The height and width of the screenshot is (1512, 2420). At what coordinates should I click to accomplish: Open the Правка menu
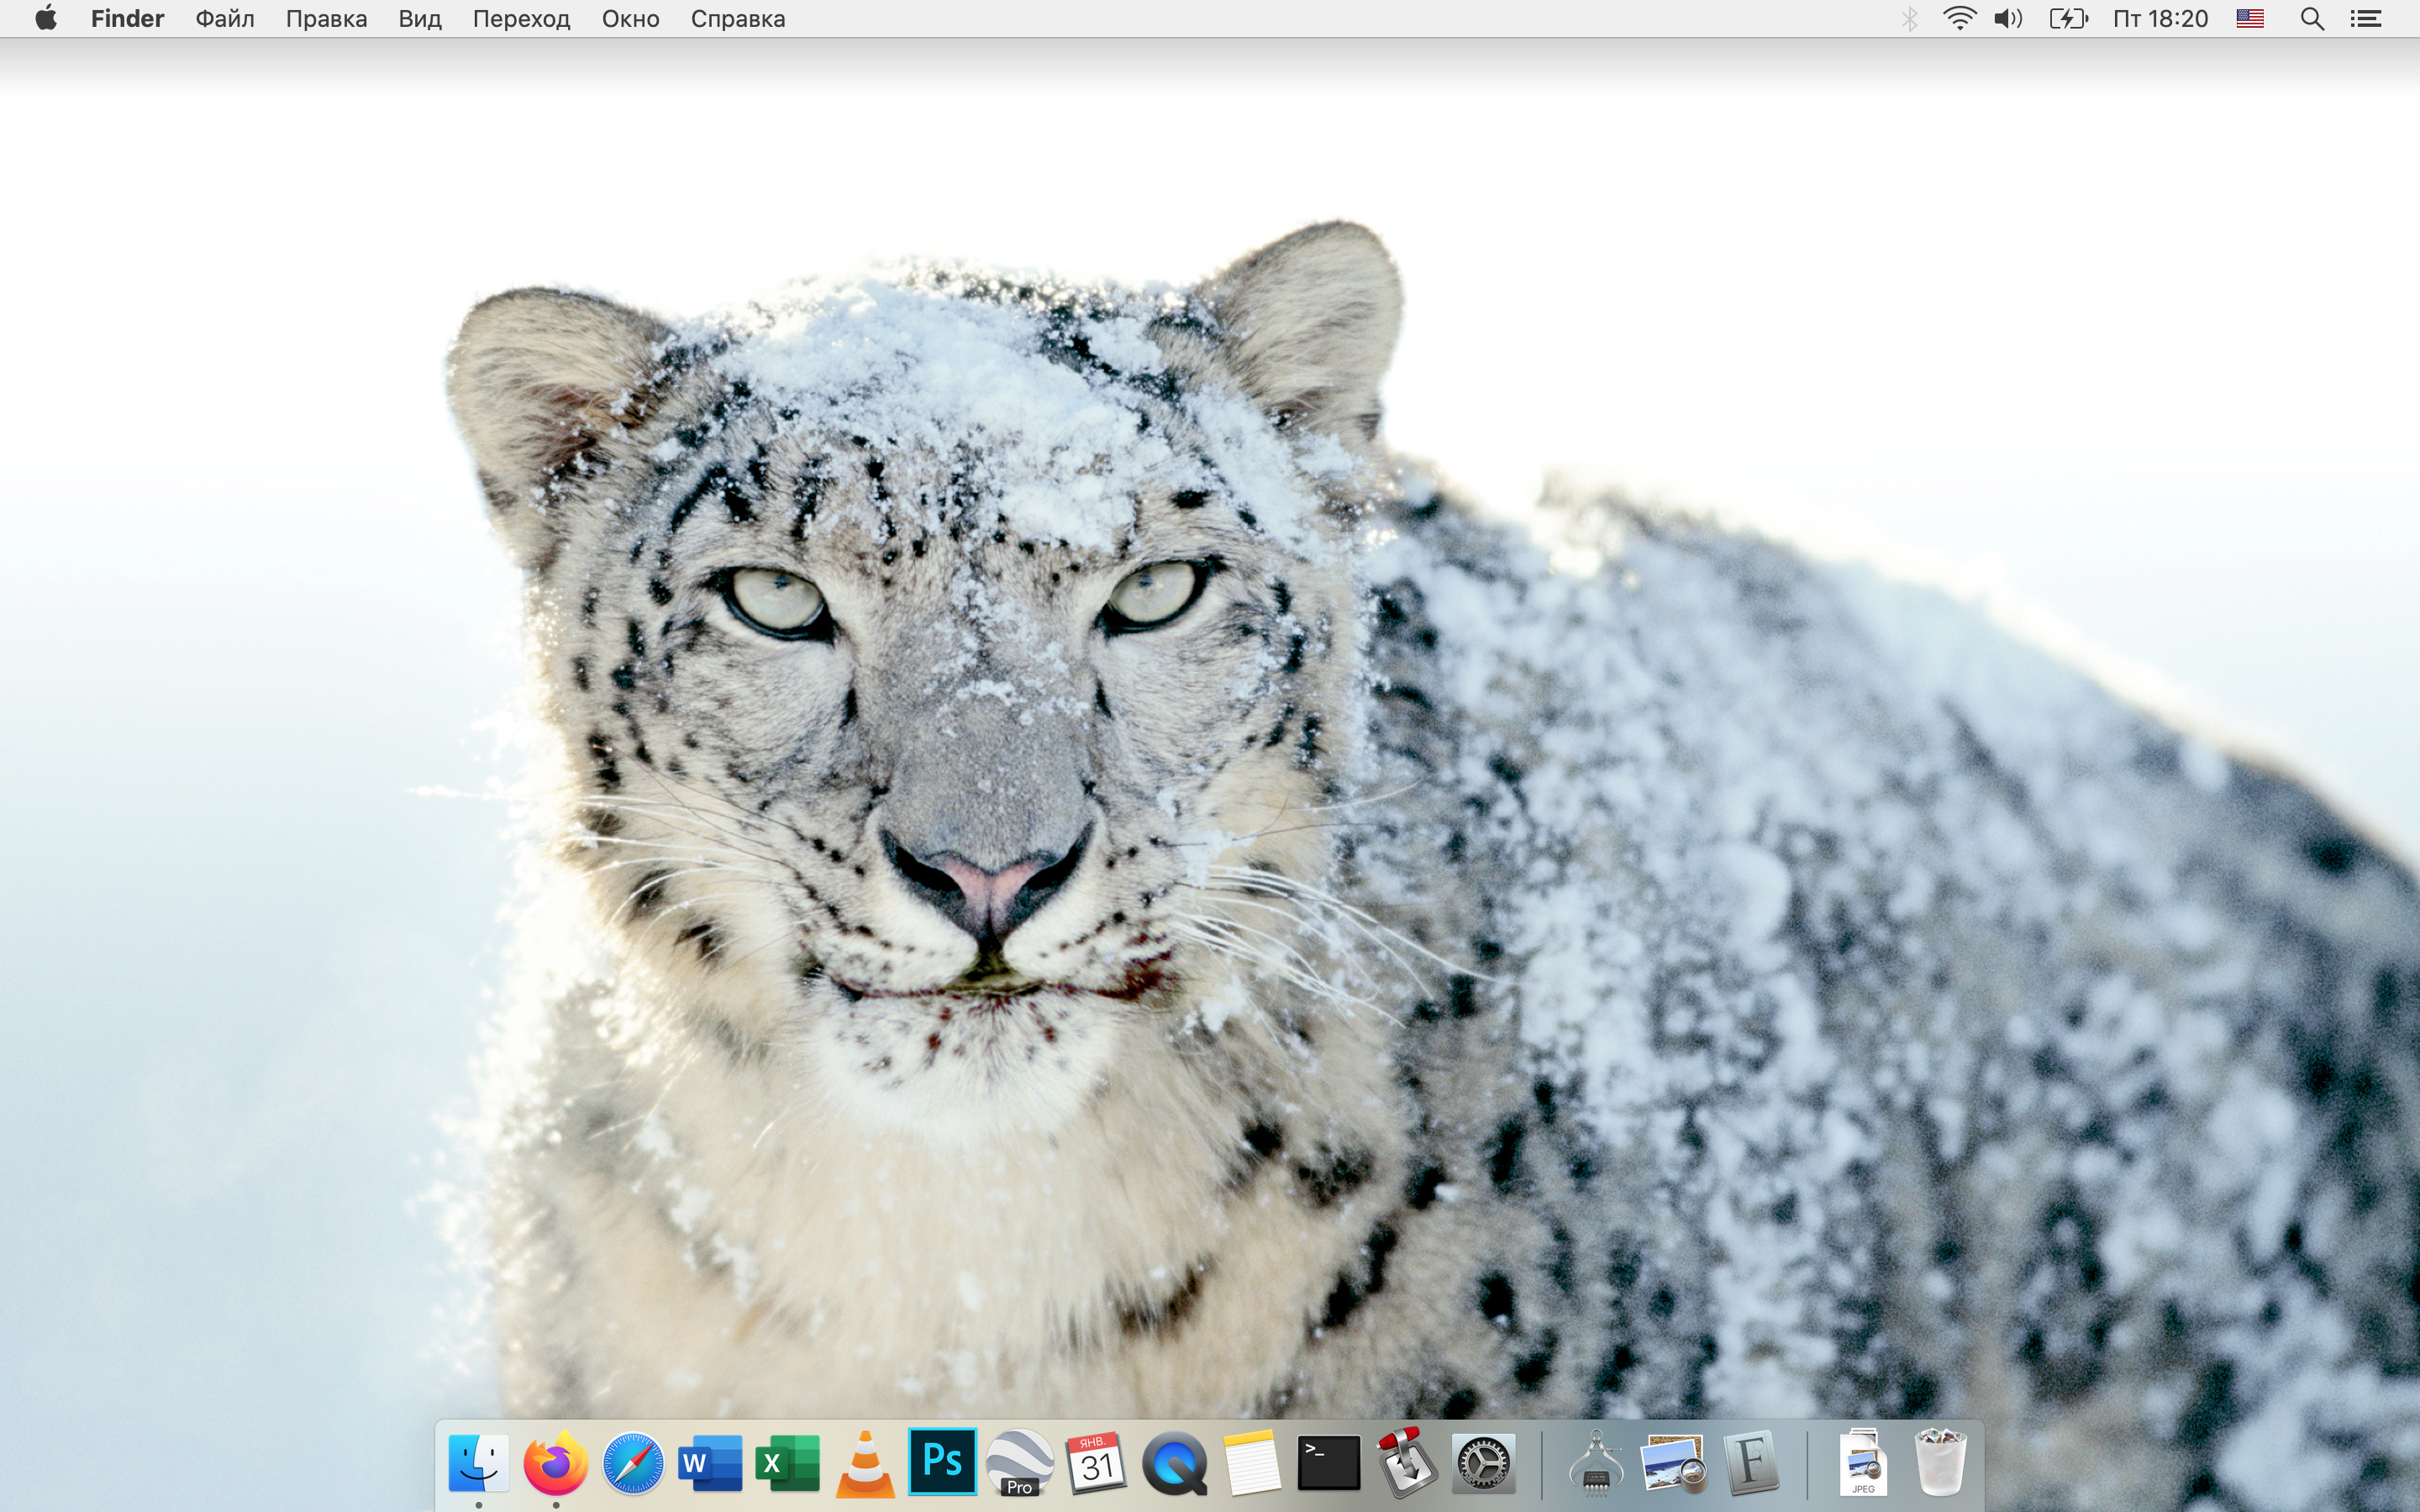(x=326, y=18)
